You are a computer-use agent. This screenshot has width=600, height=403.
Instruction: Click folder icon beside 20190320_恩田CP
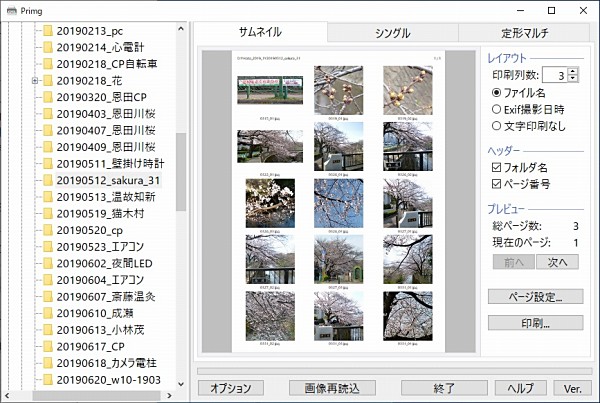coord(48,97)
